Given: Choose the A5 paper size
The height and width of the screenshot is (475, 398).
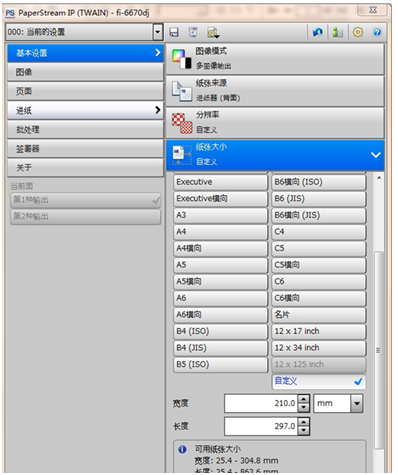Looking at the screenshot, I should coord(220,265).
